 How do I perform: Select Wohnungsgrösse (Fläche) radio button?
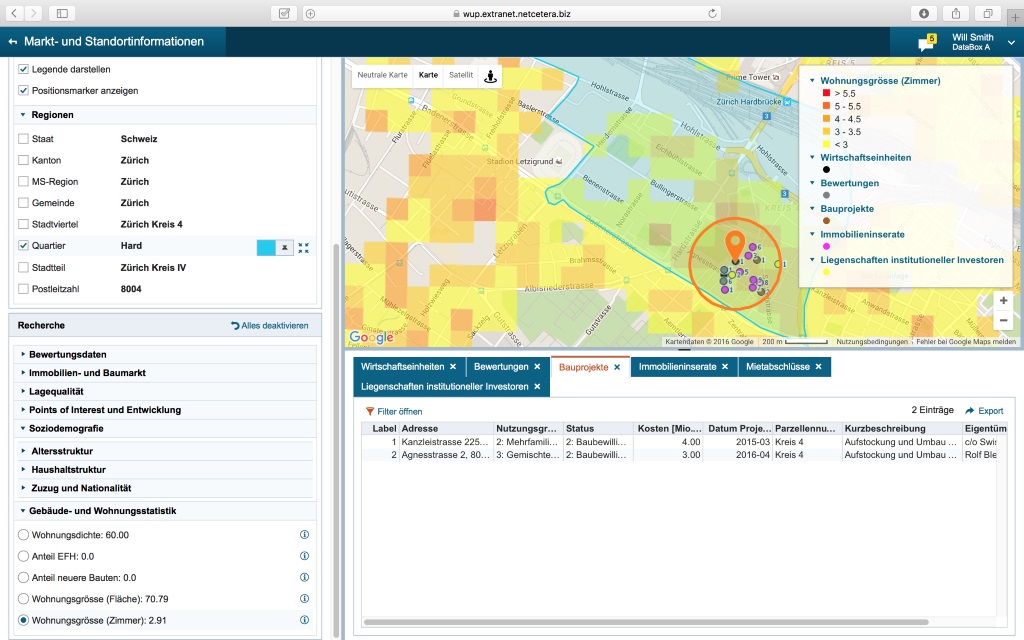(x=24, y=599)
